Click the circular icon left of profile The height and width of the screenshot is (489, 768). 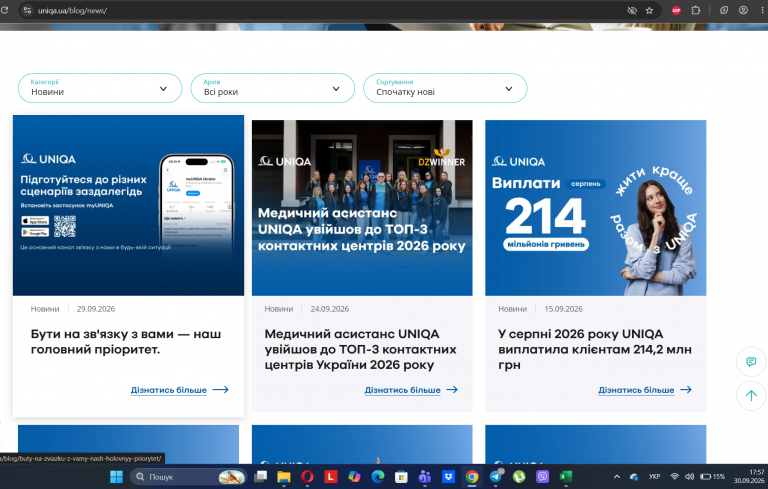[x=724, y=10]
